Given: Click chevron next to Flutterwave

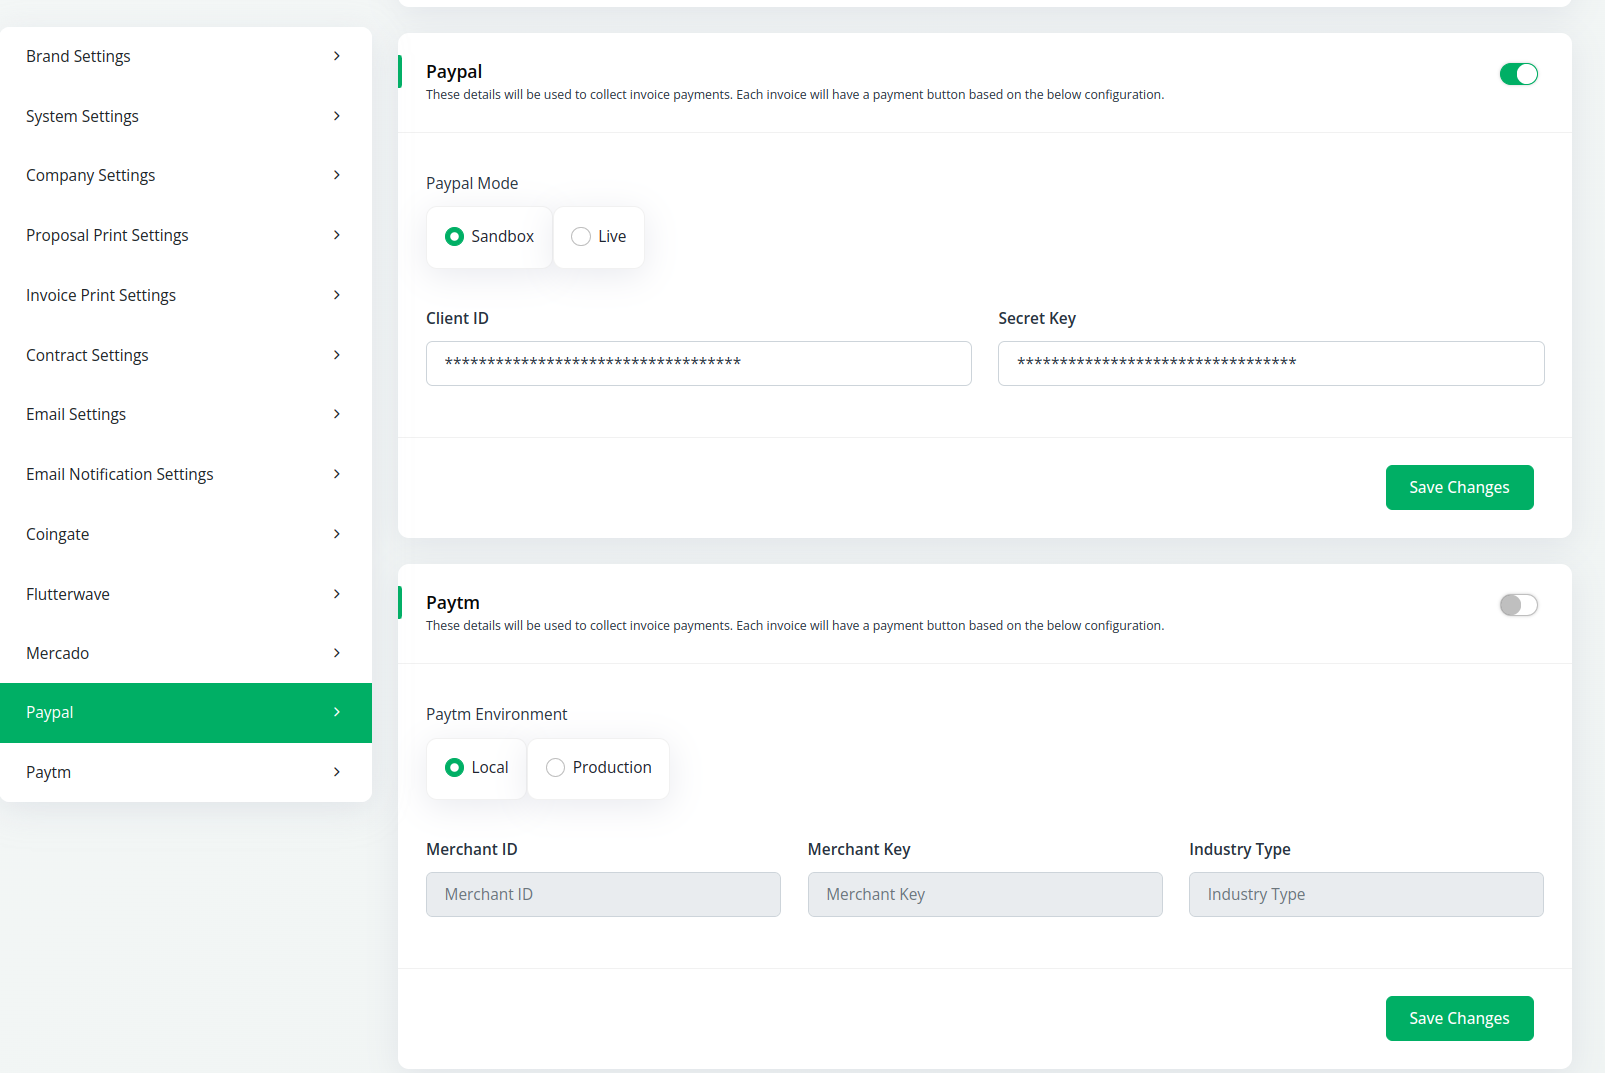Looking at the screenshot, I should 337,594.
